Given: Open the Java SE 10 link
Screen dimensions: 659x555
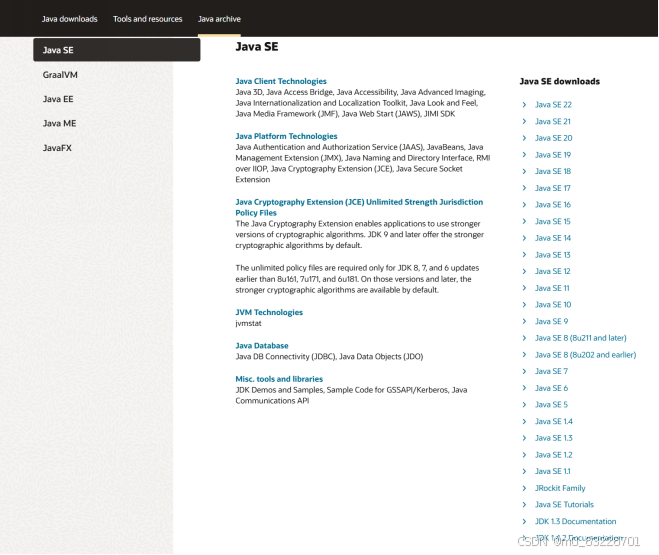Looking at the screenshot, I should coord(553,305).
